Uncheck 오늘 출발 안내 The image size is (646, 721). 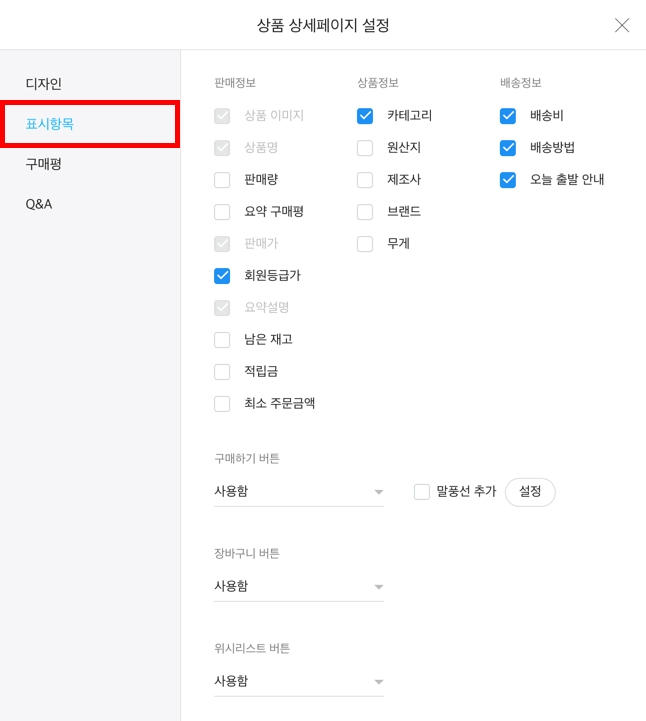(x=508, y=180)
